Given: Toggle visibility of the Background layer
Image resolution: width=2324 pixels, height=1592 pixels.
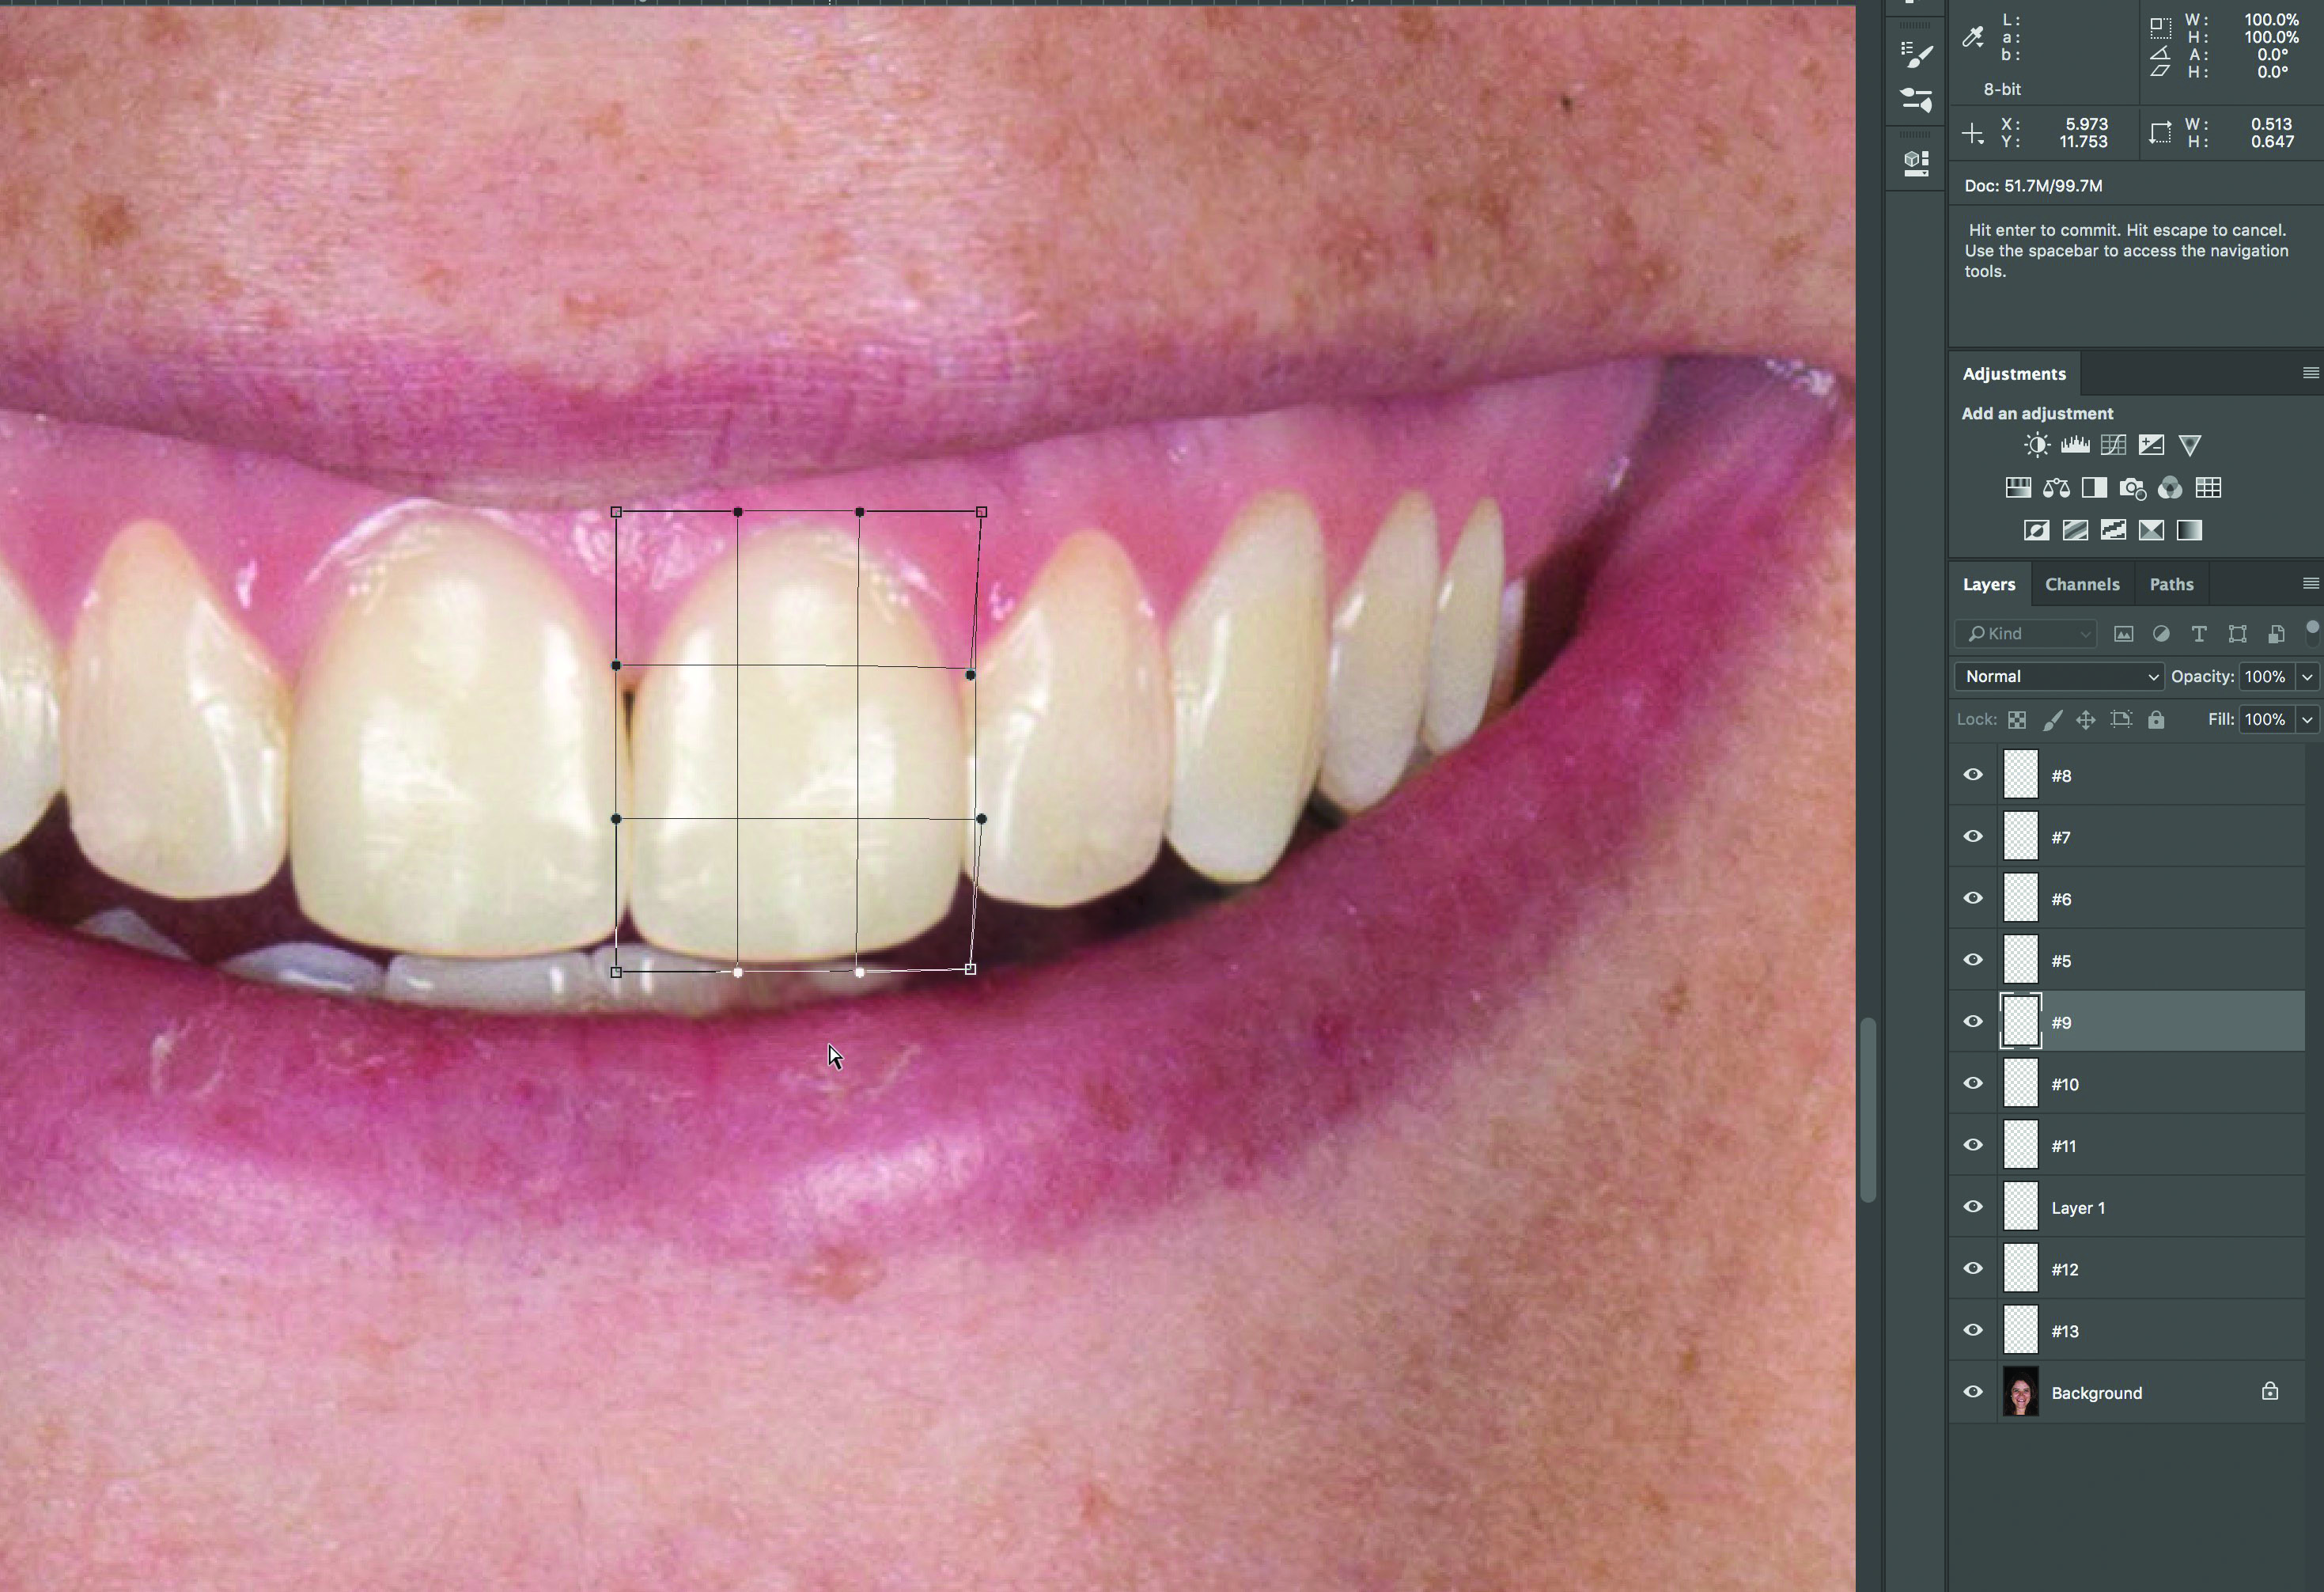Looking at the screenshot, I should pyautogui.click(x=1972, y=1392).
